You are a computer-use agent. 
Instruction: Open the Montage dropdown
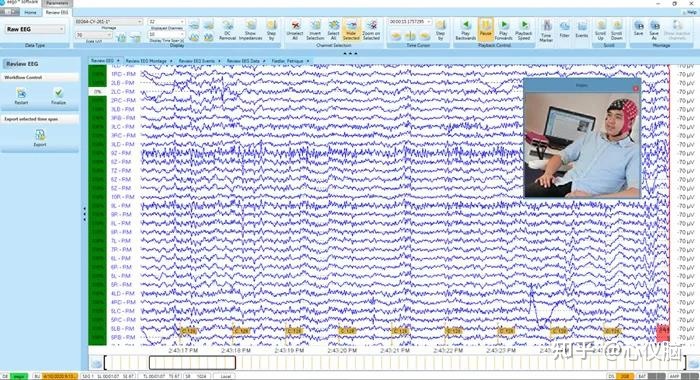pos(108,21)
